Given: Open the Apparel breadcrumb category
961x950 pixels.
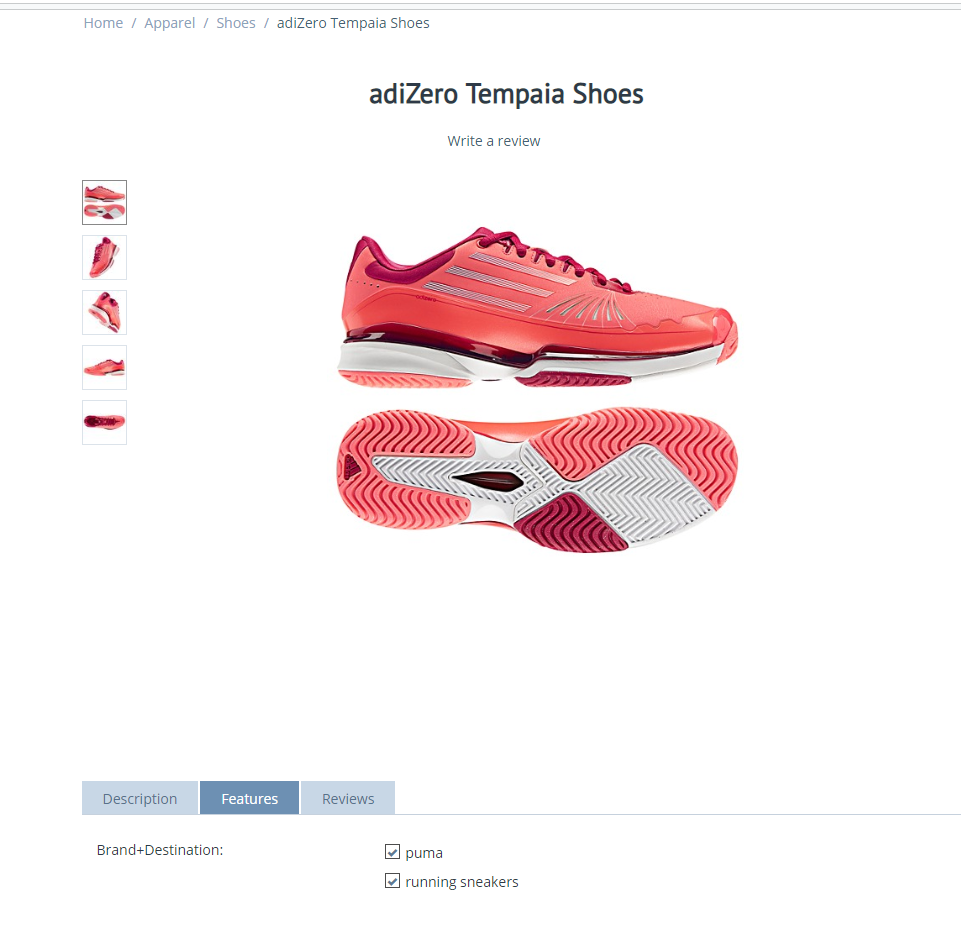Looking at the screenshot, I should 170,23.
